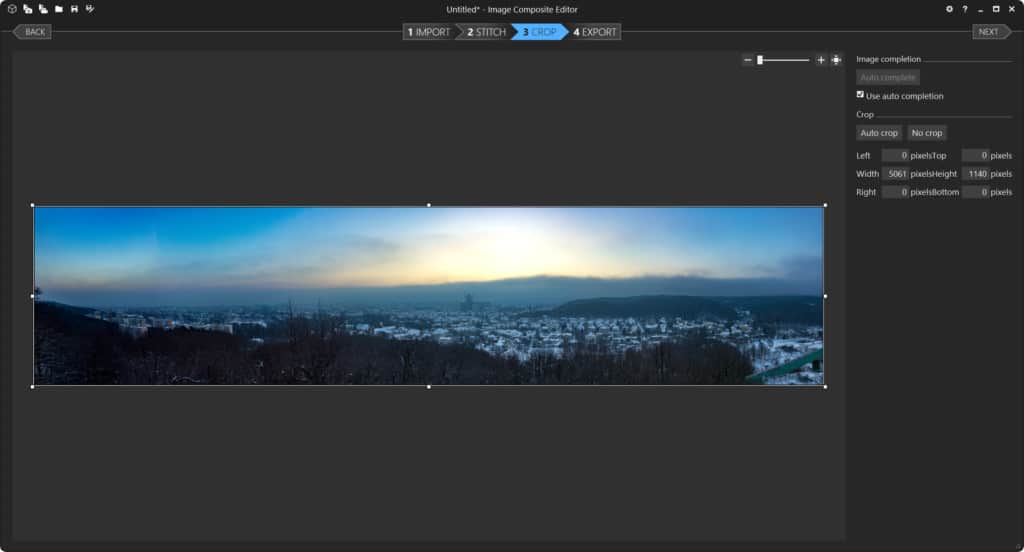Click the new panorama cube icon
This screenshot has width=1024, height=552.
[x=12, y=9]
